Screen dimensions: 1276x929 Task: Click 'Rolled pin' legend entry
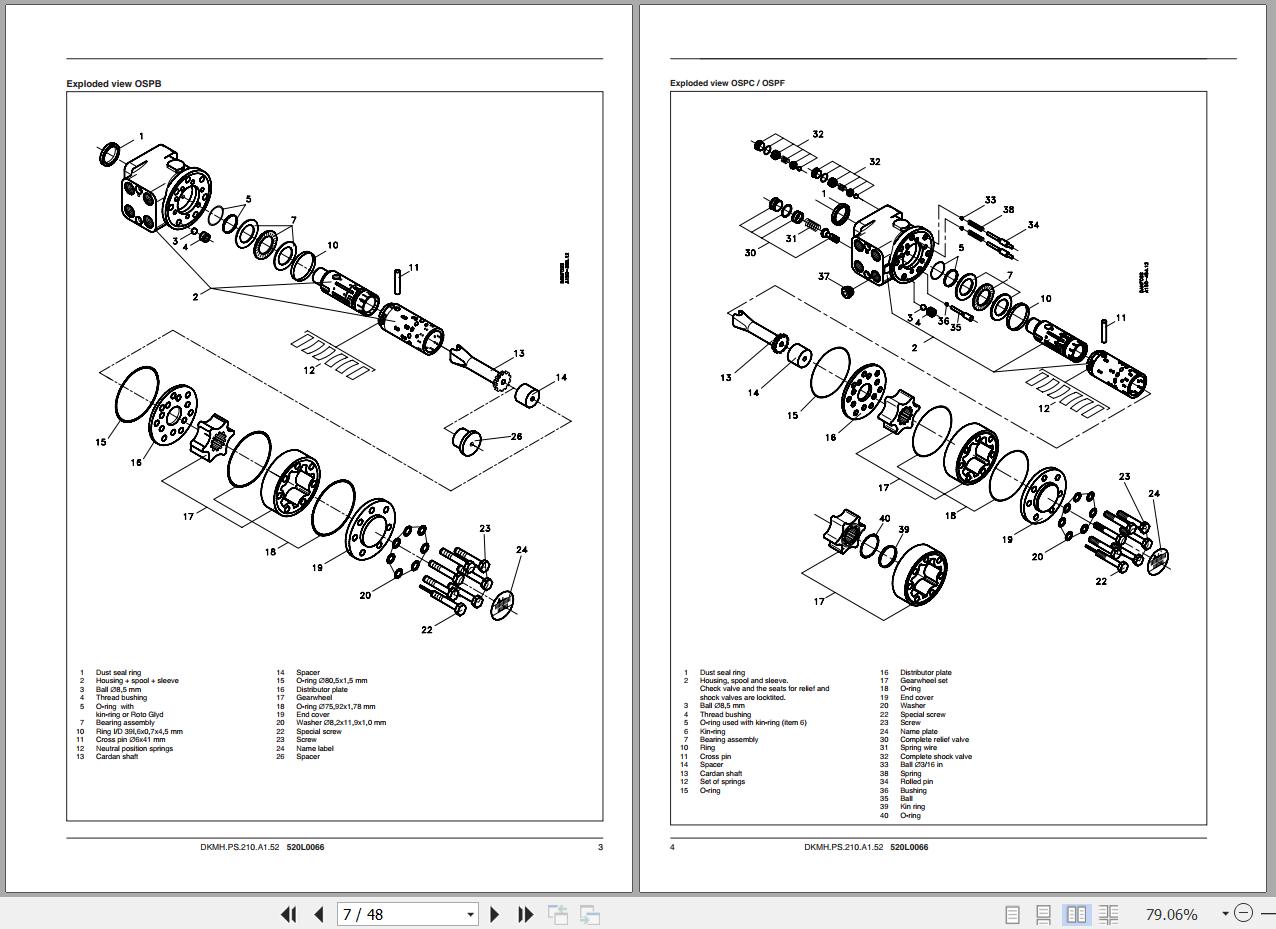pyautogui.click(x=916, y=782)
